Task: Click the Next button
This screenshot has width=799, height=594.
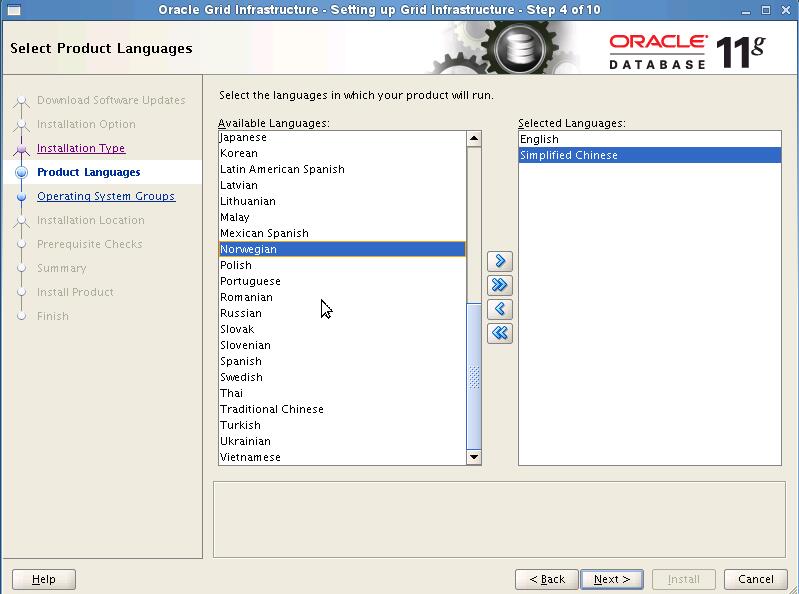Action: [612, 579]
